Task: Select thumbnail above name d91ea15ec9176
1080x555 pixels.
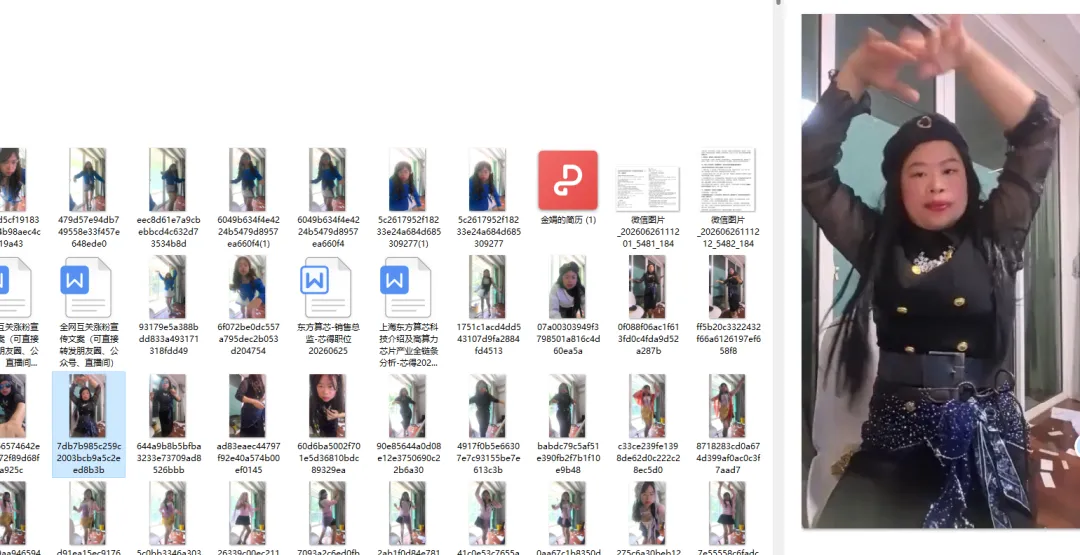Action: pyautogui.click(x=87, y=513)
